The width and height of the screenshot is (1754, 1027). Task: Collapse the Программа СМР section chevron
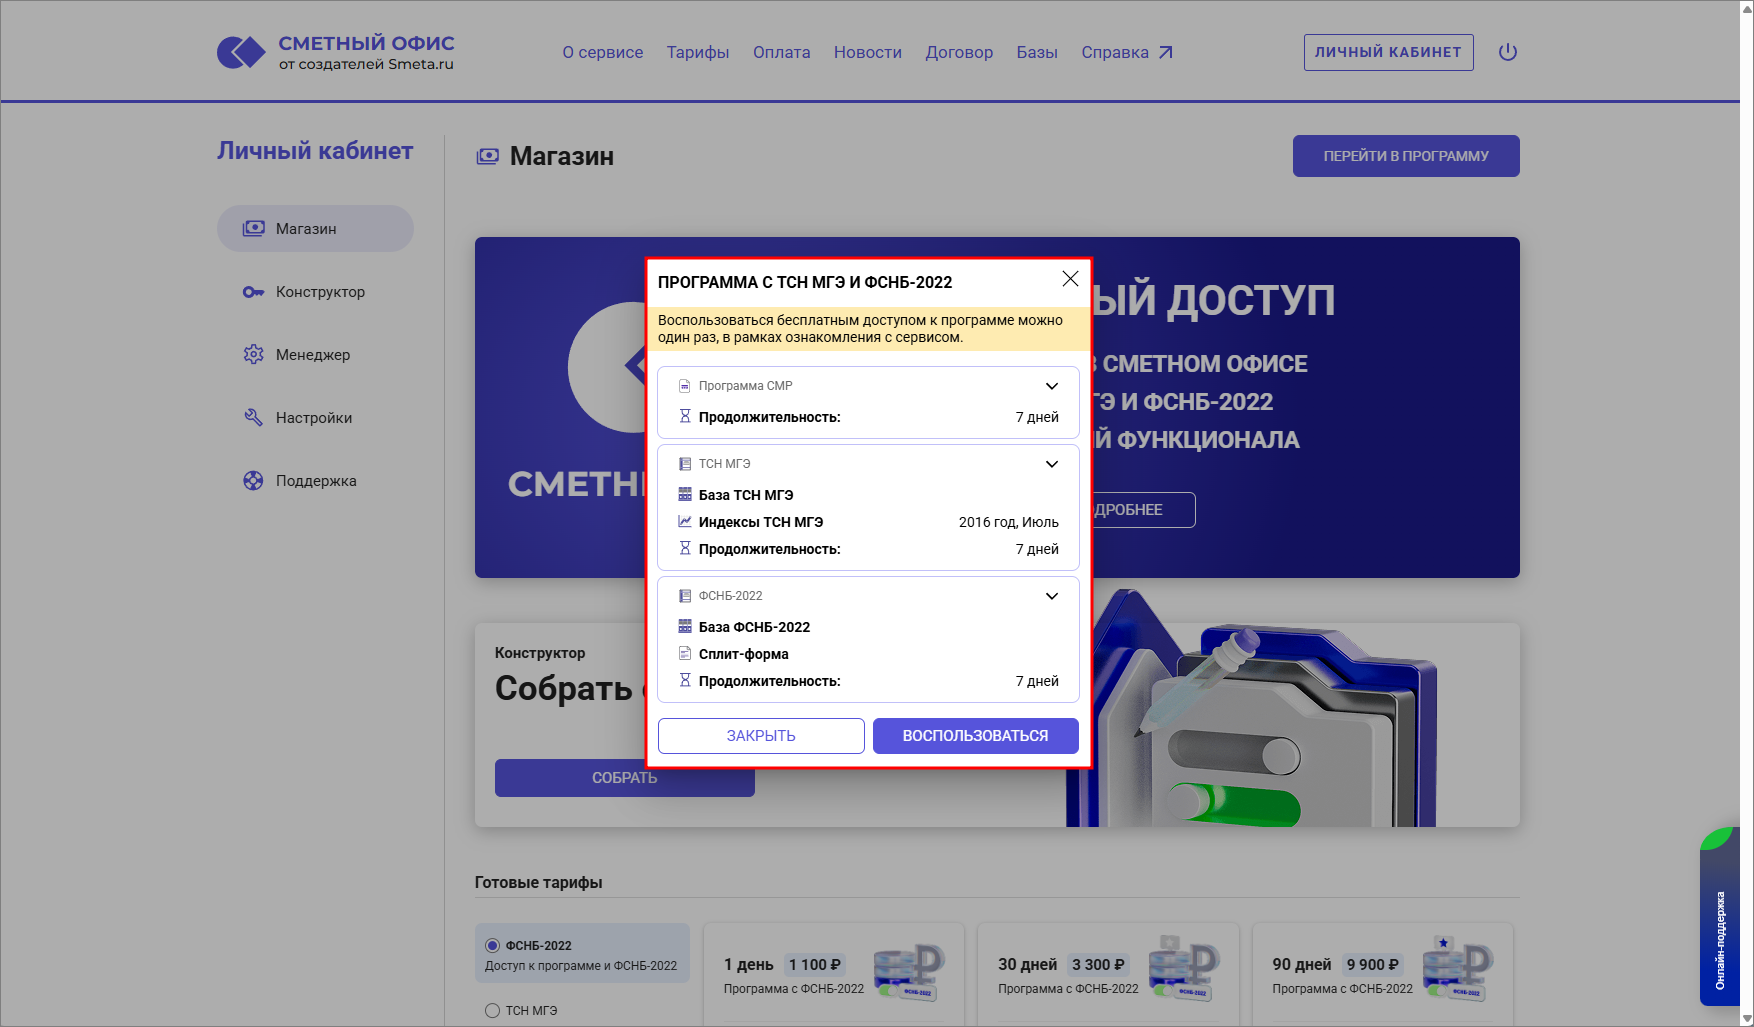click(x=1052, y=385)
